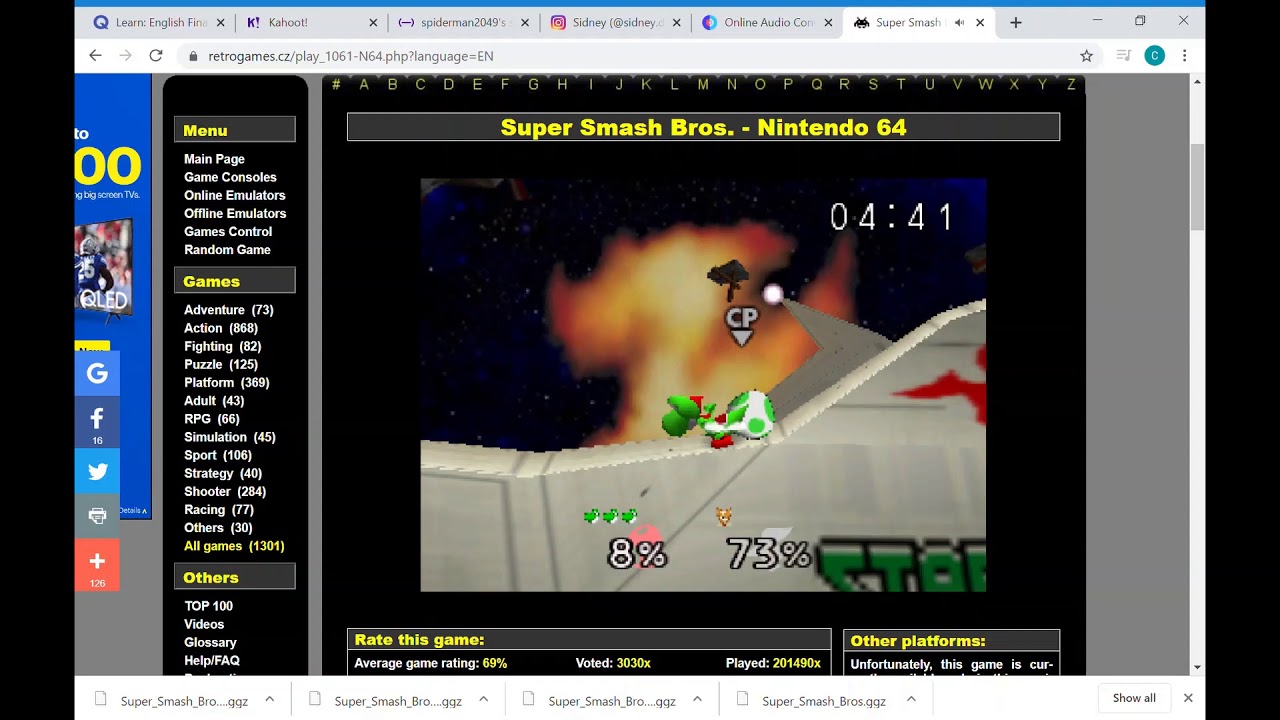1280x720 pixels.
Task: Select Fighting (82) category
Action: tap(222, 346)
